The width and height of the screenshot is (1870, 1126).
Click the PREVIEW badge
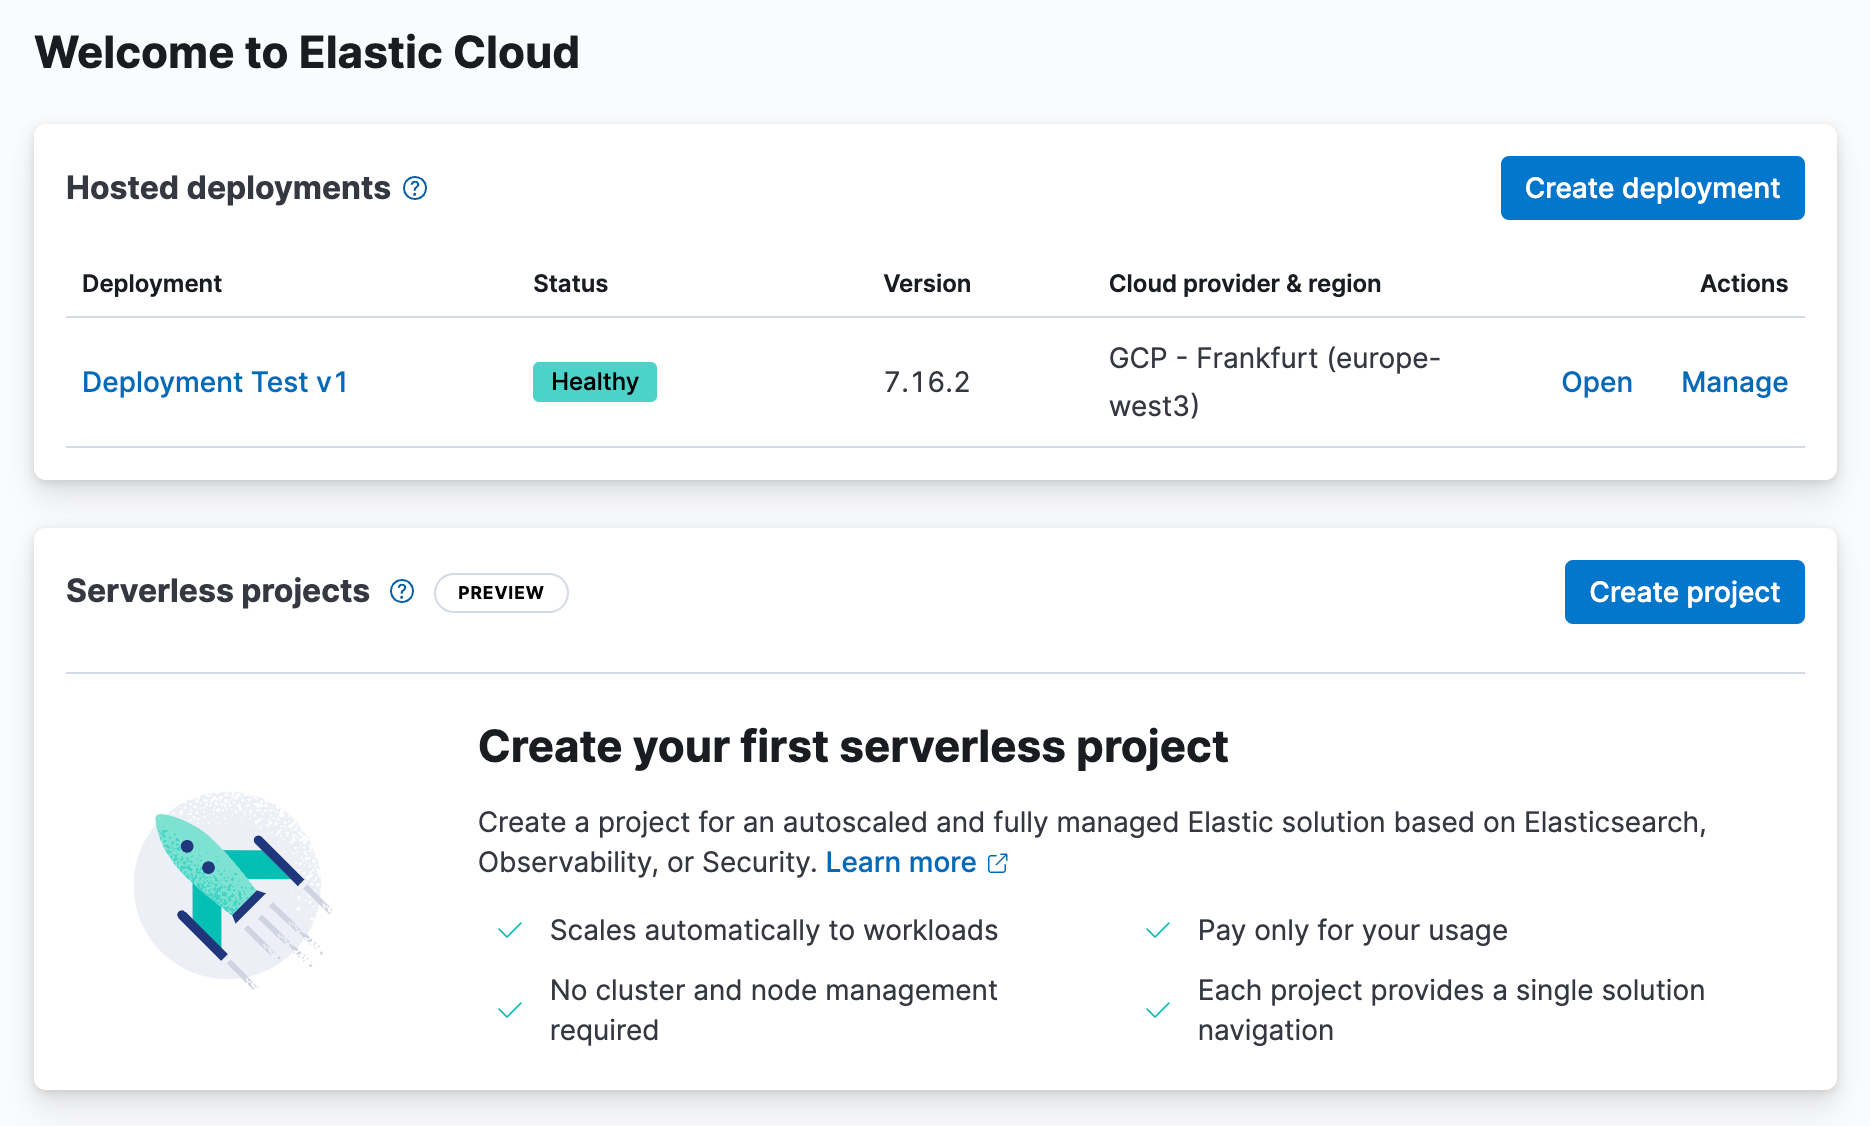click(x=501, y=592)
